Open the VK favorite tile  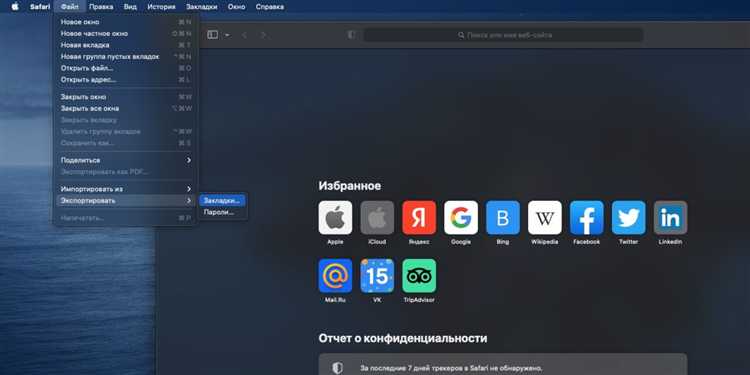[x=377, y=276]
